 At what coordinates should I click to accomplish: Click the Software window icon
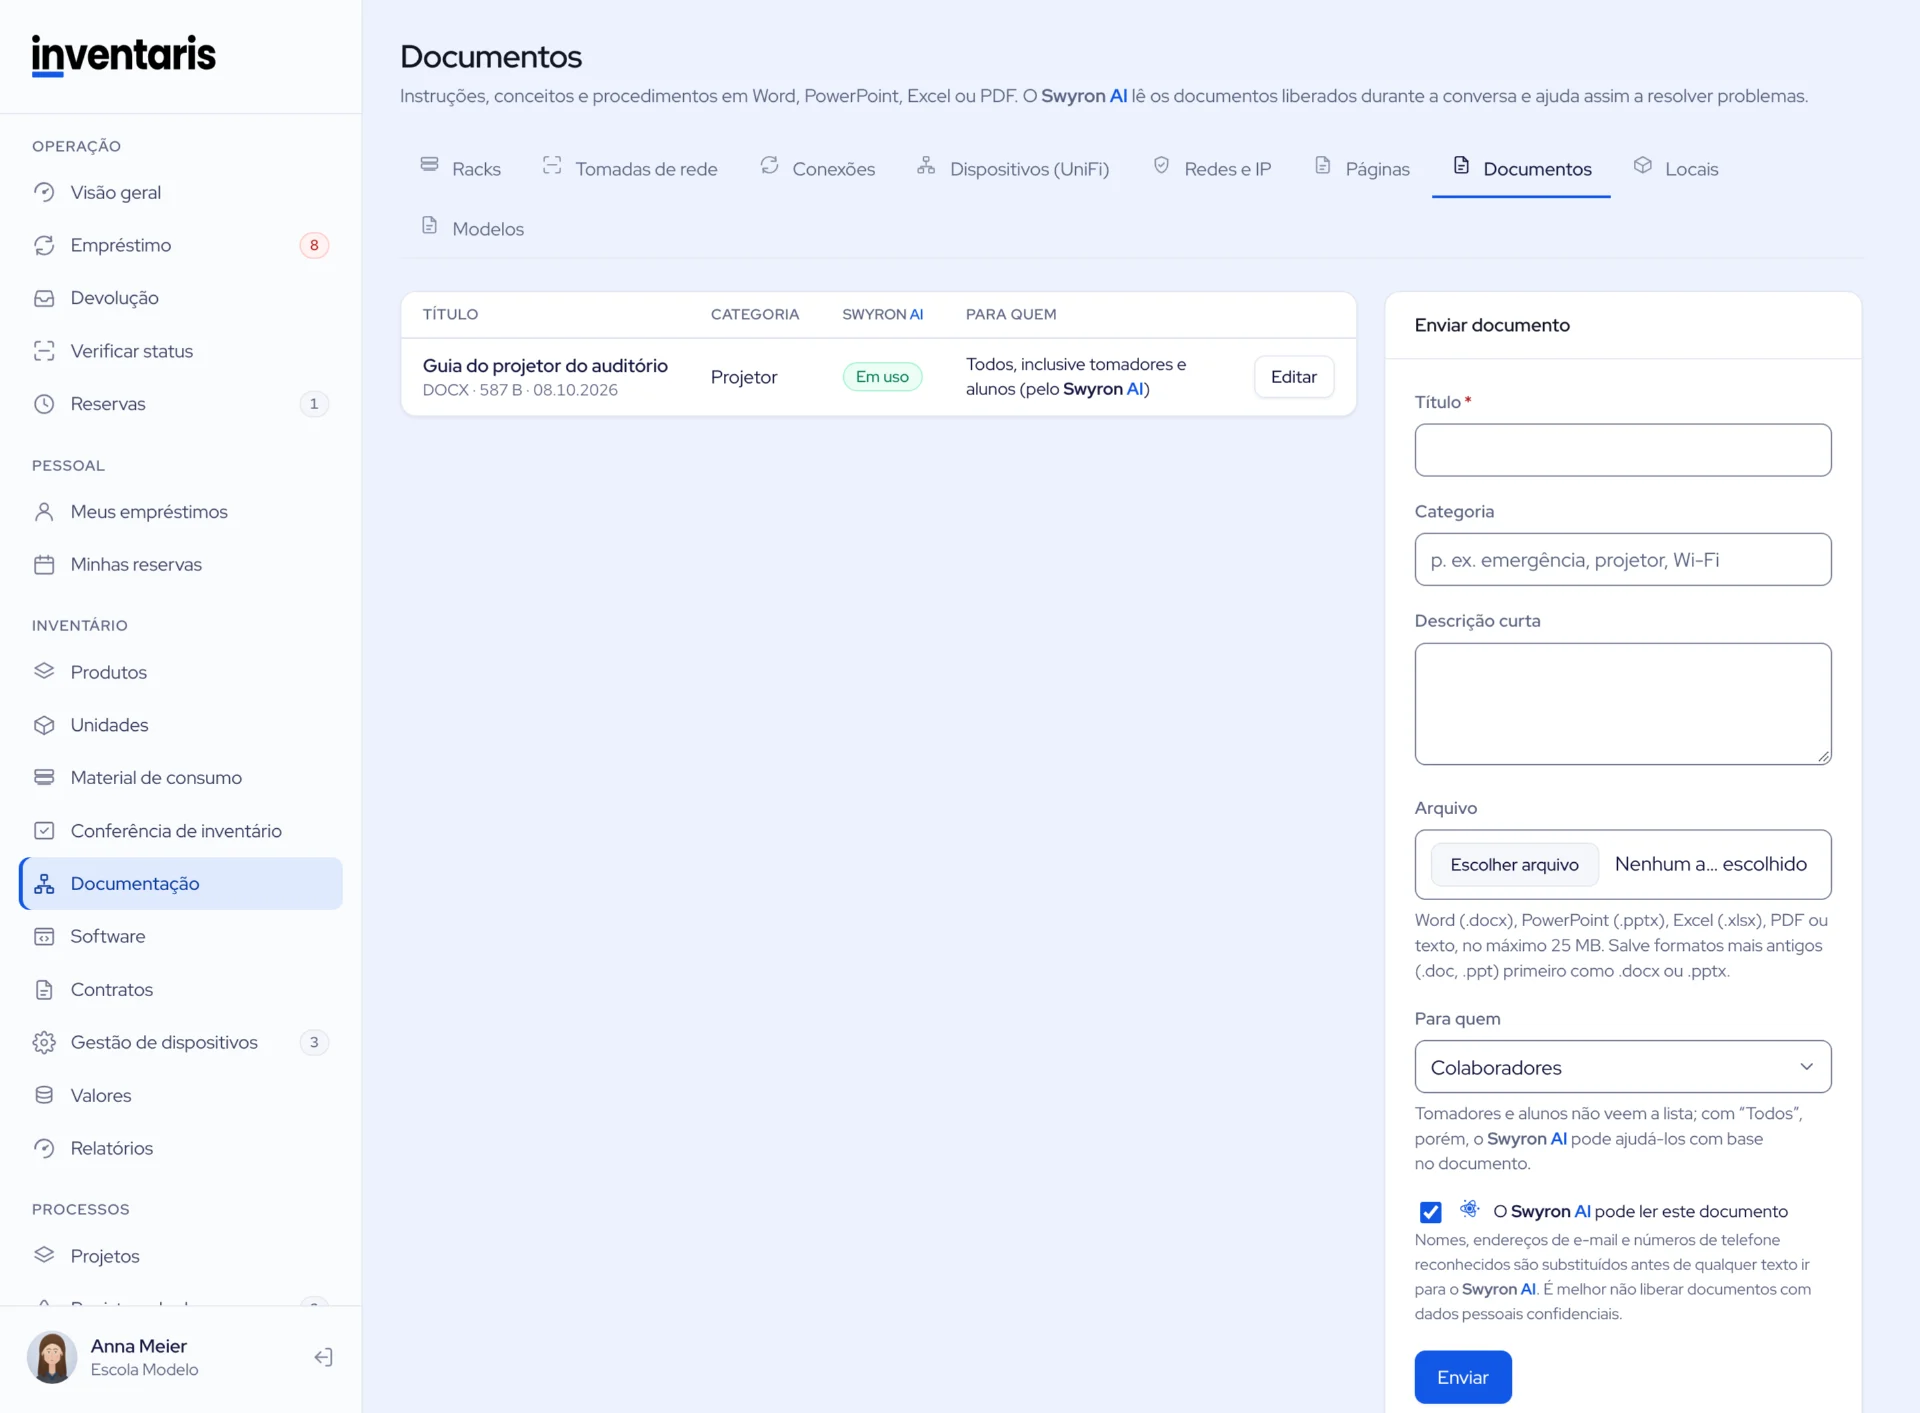pyautogui.click(x=44, y=937)
